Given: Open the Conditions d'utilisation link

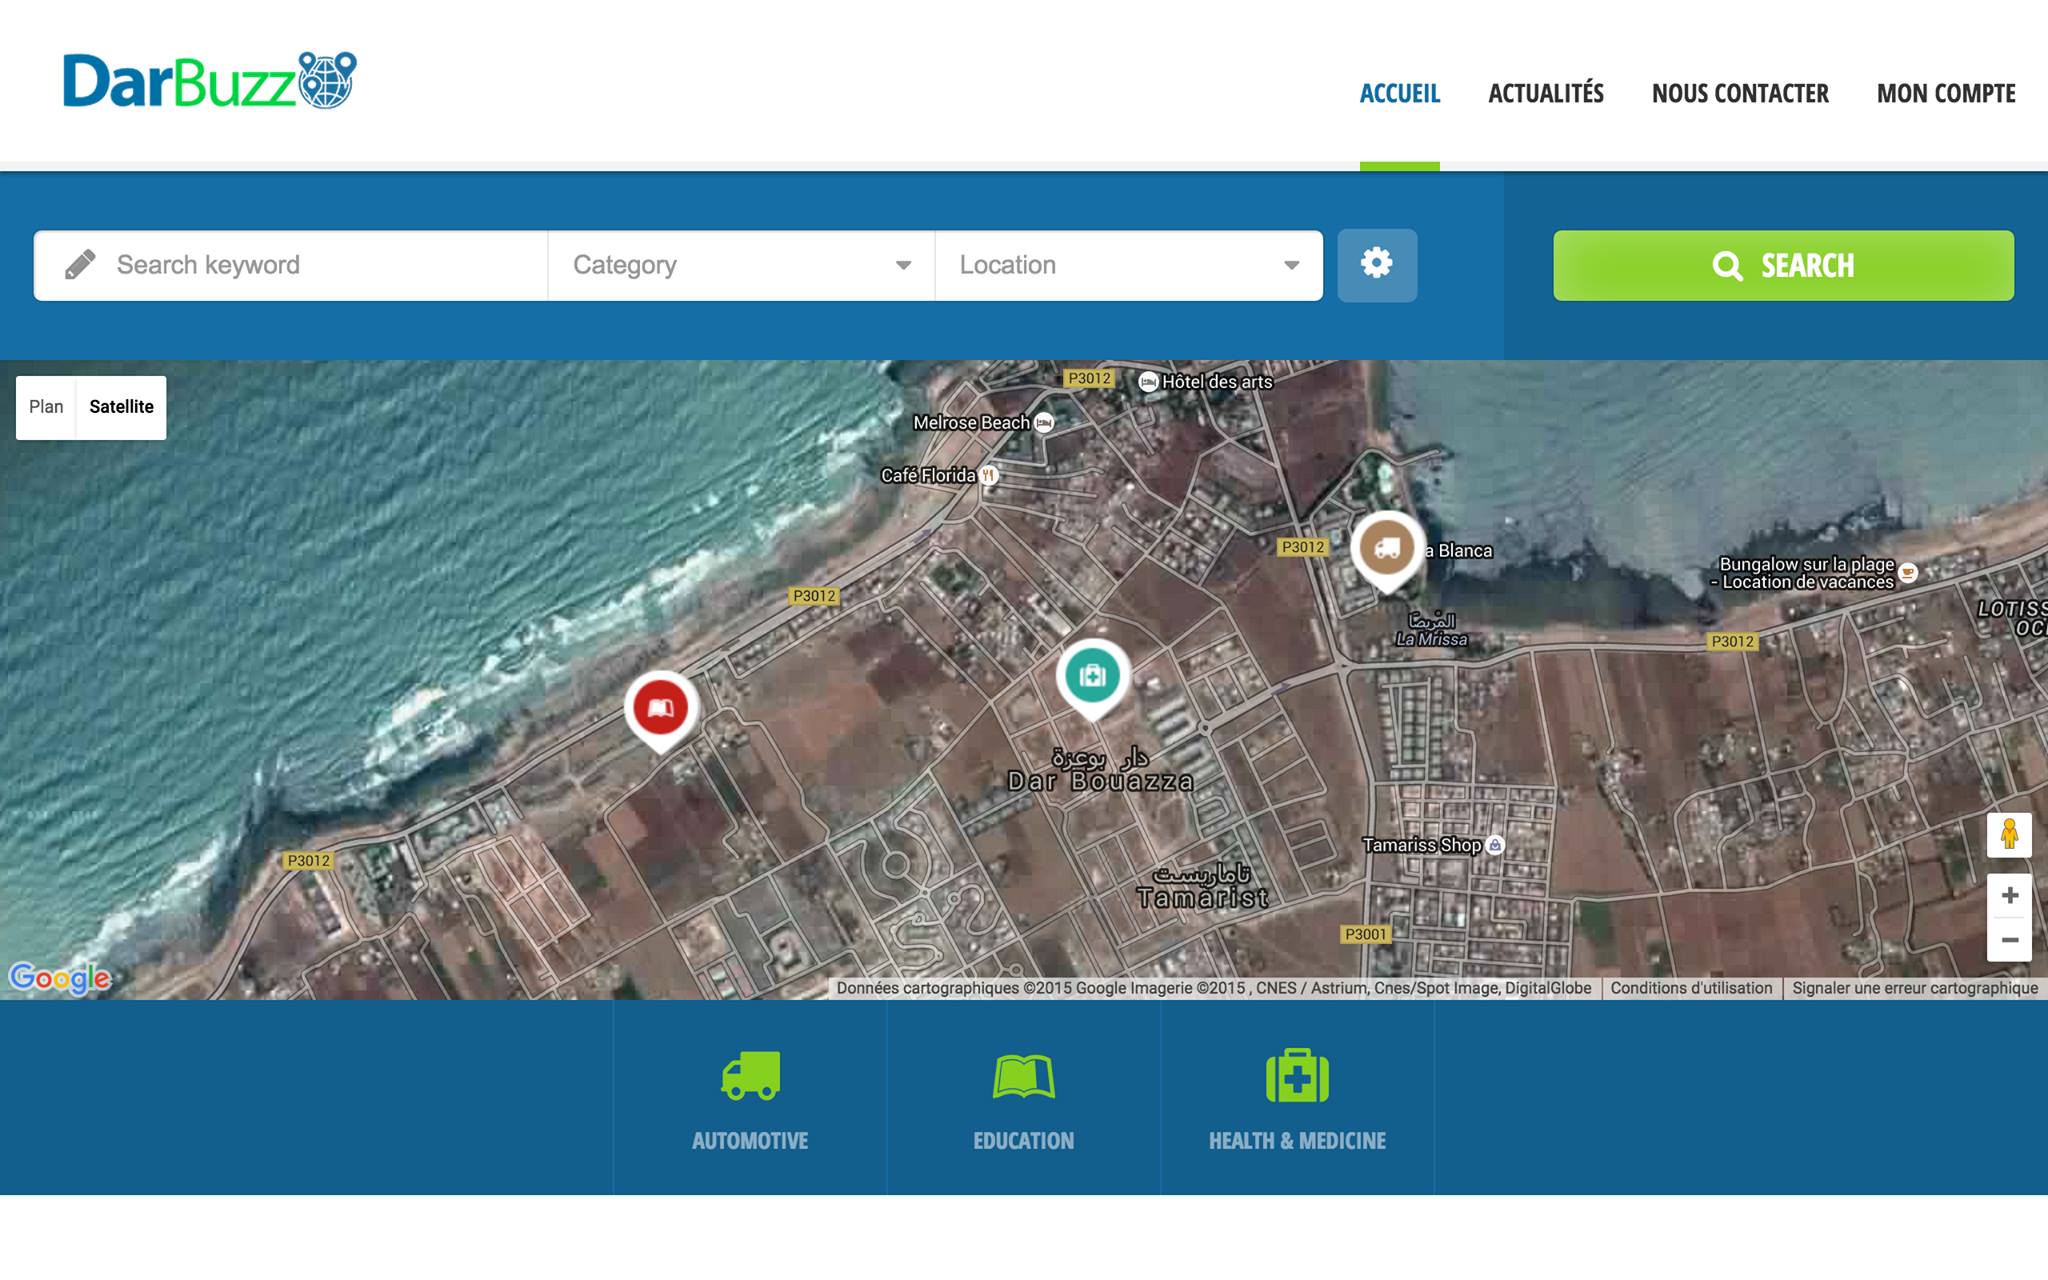Looking at the screenshot, I should click(x=1691, y=988).
